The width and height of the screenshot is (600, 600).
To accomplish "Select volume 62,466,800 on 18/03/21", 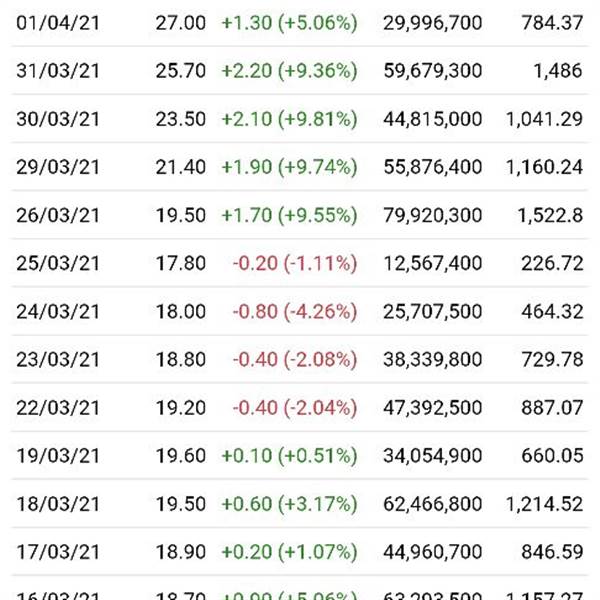I will tap(433, 504).
